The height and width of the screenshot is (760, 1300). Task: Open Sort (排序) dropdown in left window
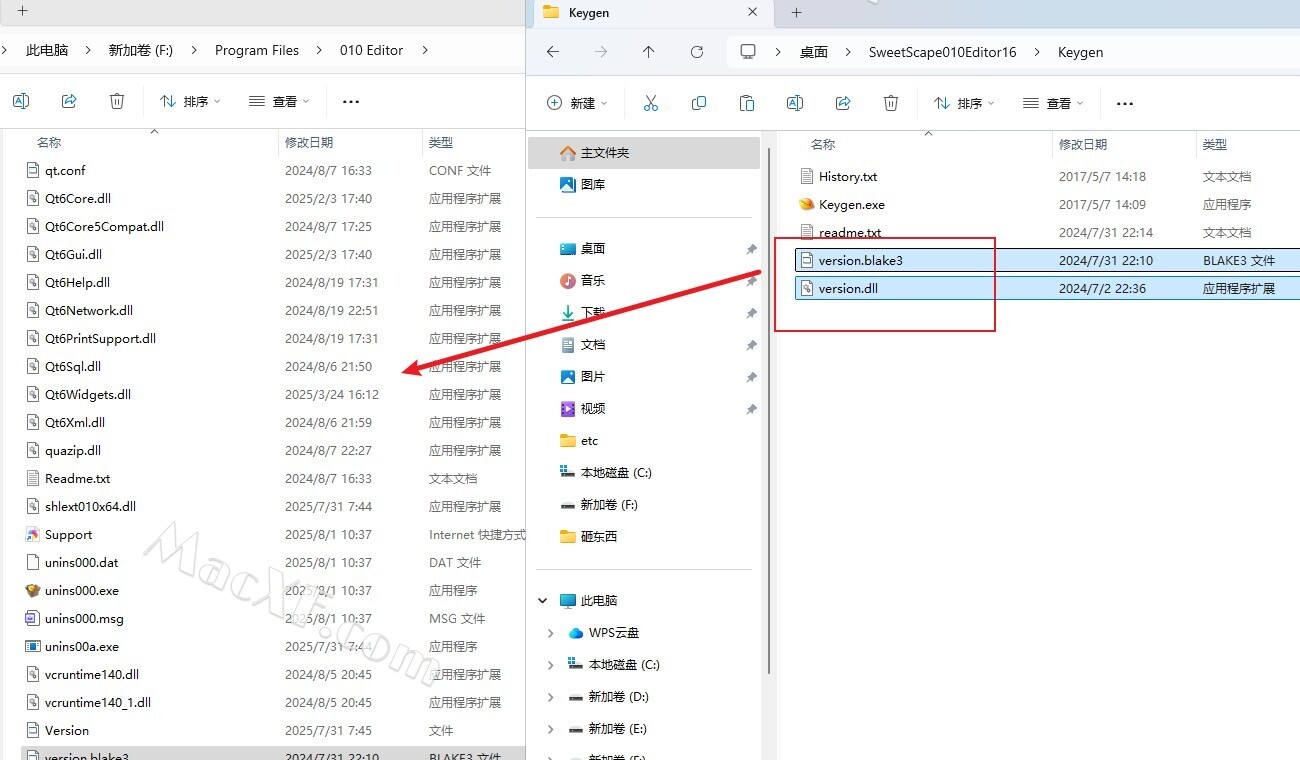coord(190,101)
